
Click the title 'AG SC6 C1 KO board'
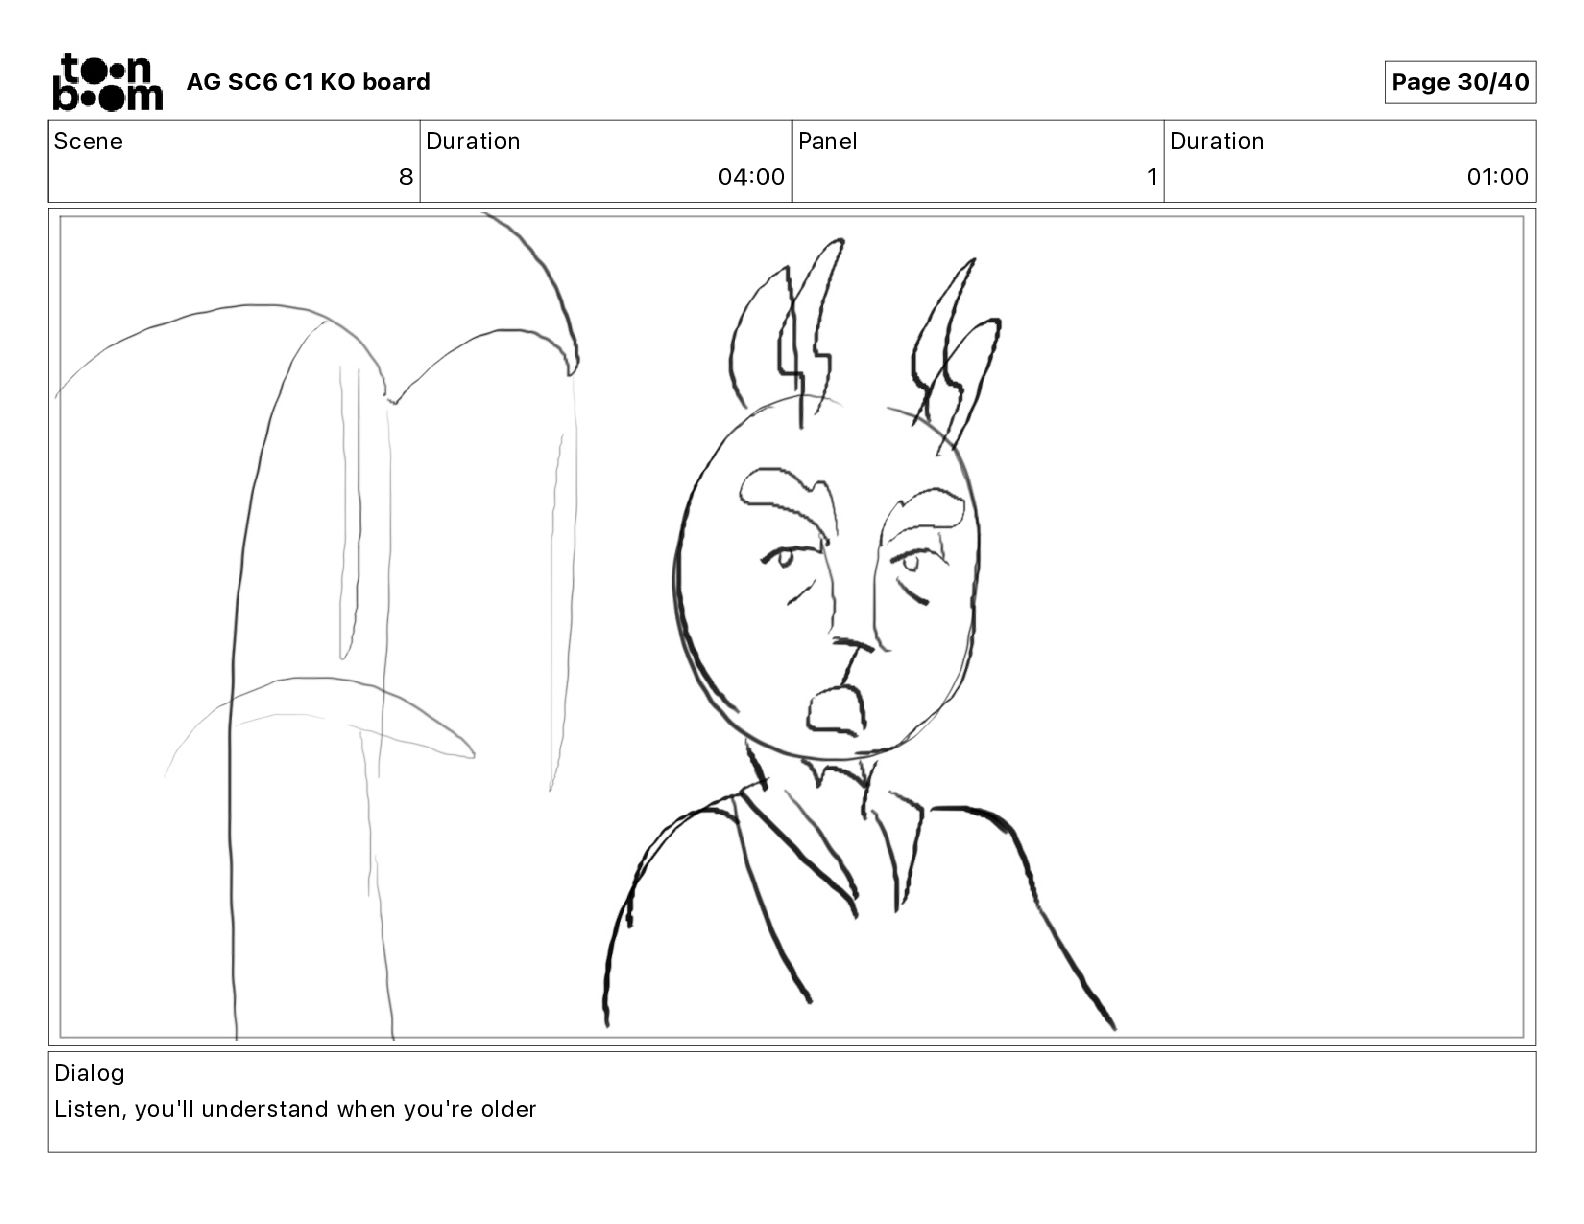point(308,82)
